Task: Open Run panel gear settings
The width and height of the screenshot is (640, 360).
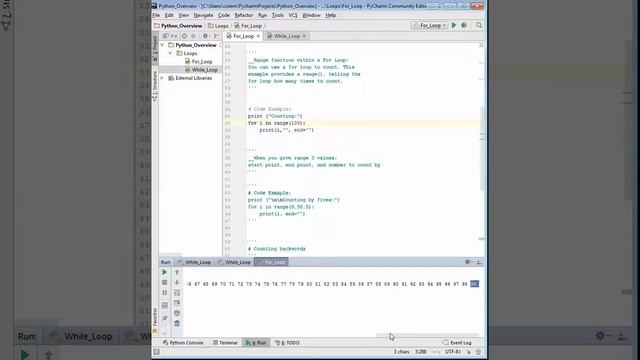Action: tap(468, 262)
